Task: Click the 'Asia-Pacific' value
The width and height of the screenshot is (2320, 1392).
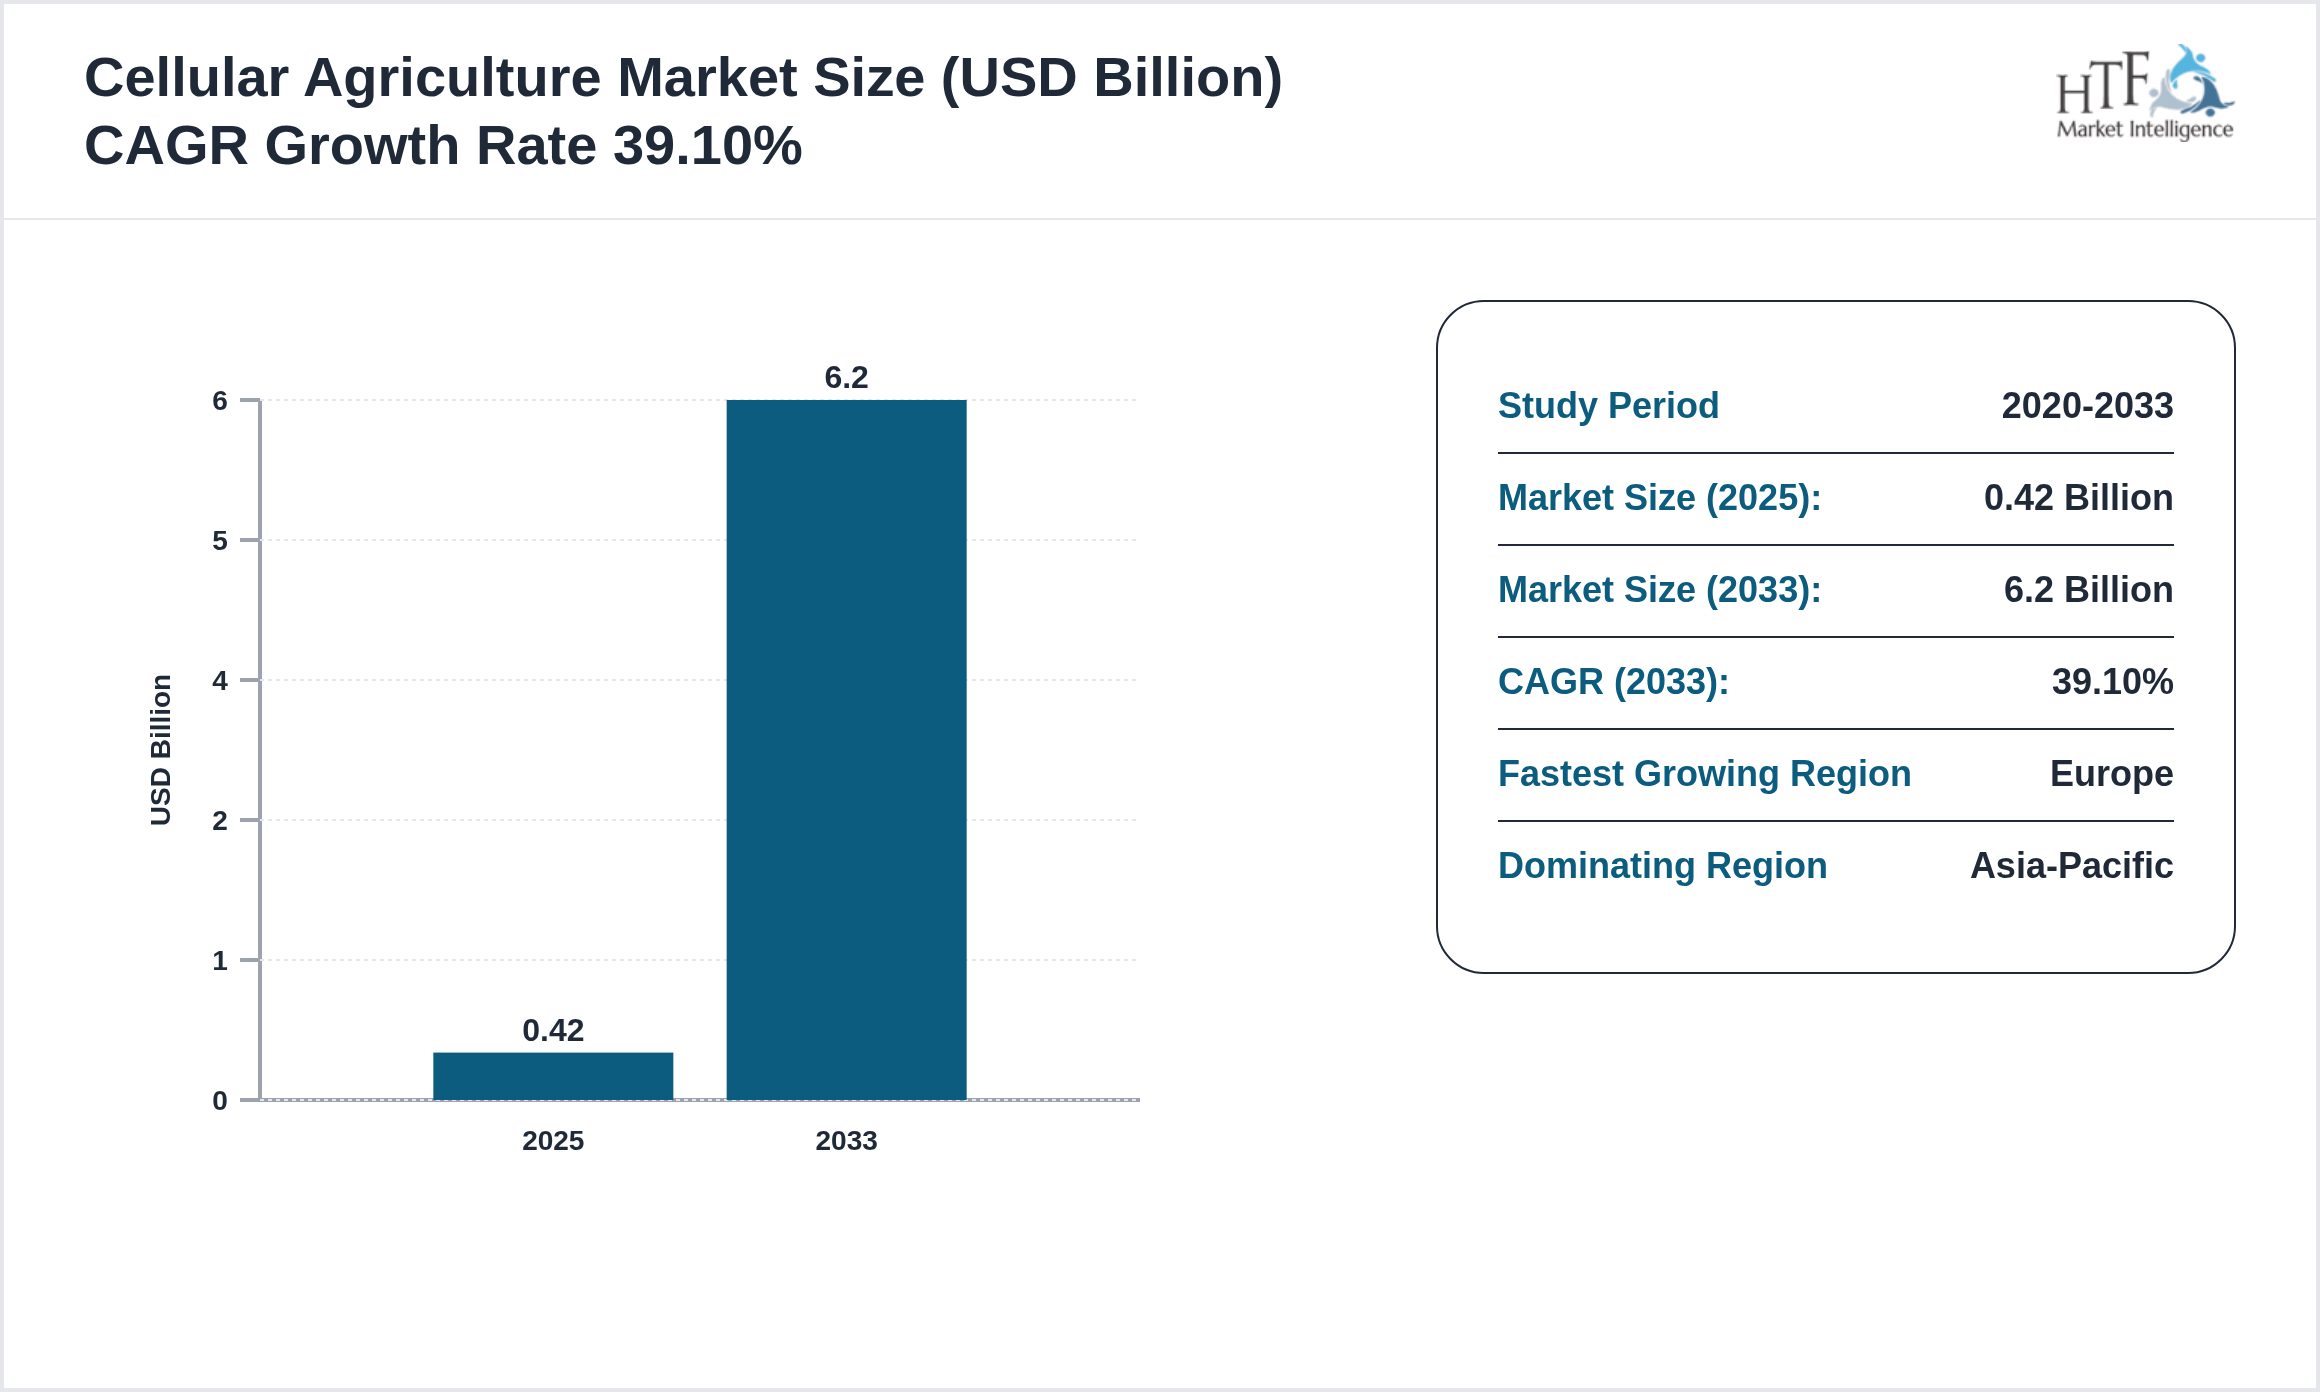Action: coord(2071,866)
